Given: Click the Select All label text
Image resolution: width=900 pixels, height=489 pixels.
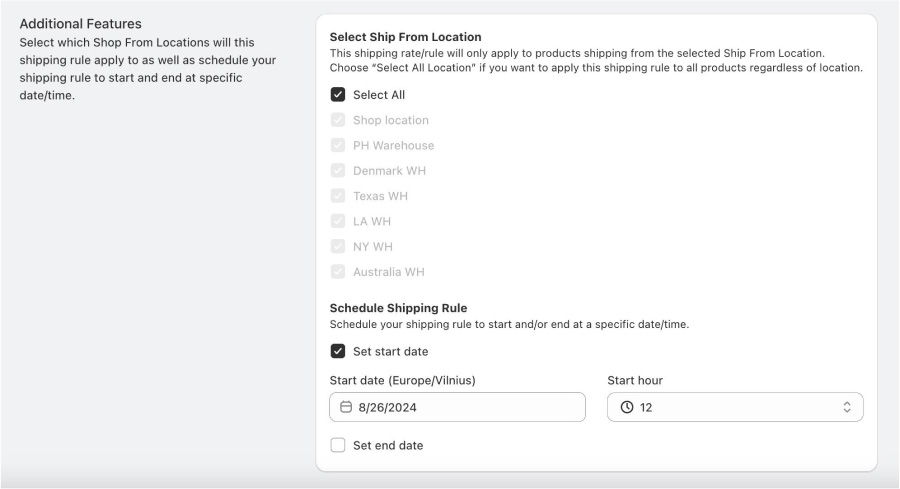Looking at the screenshot, I should pos(379,95).
